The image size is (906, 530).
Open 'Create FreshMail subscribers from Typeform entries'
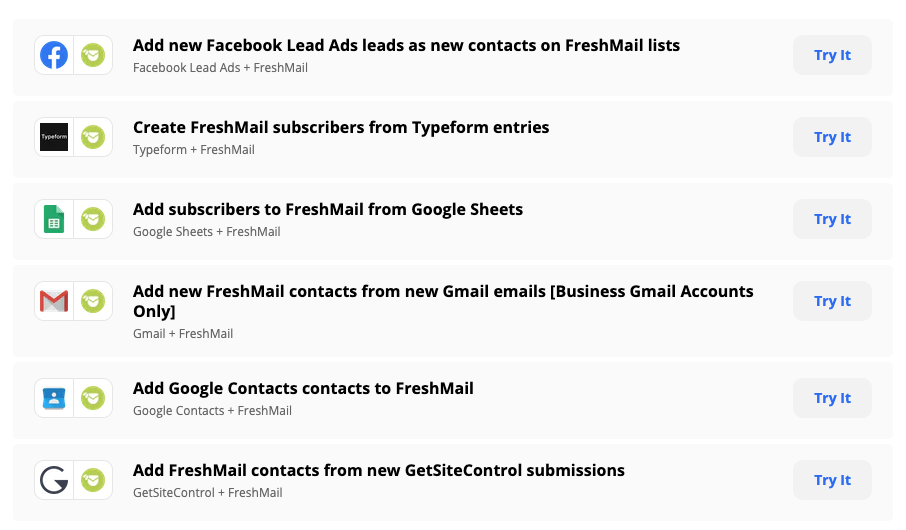tap(341, 127)
